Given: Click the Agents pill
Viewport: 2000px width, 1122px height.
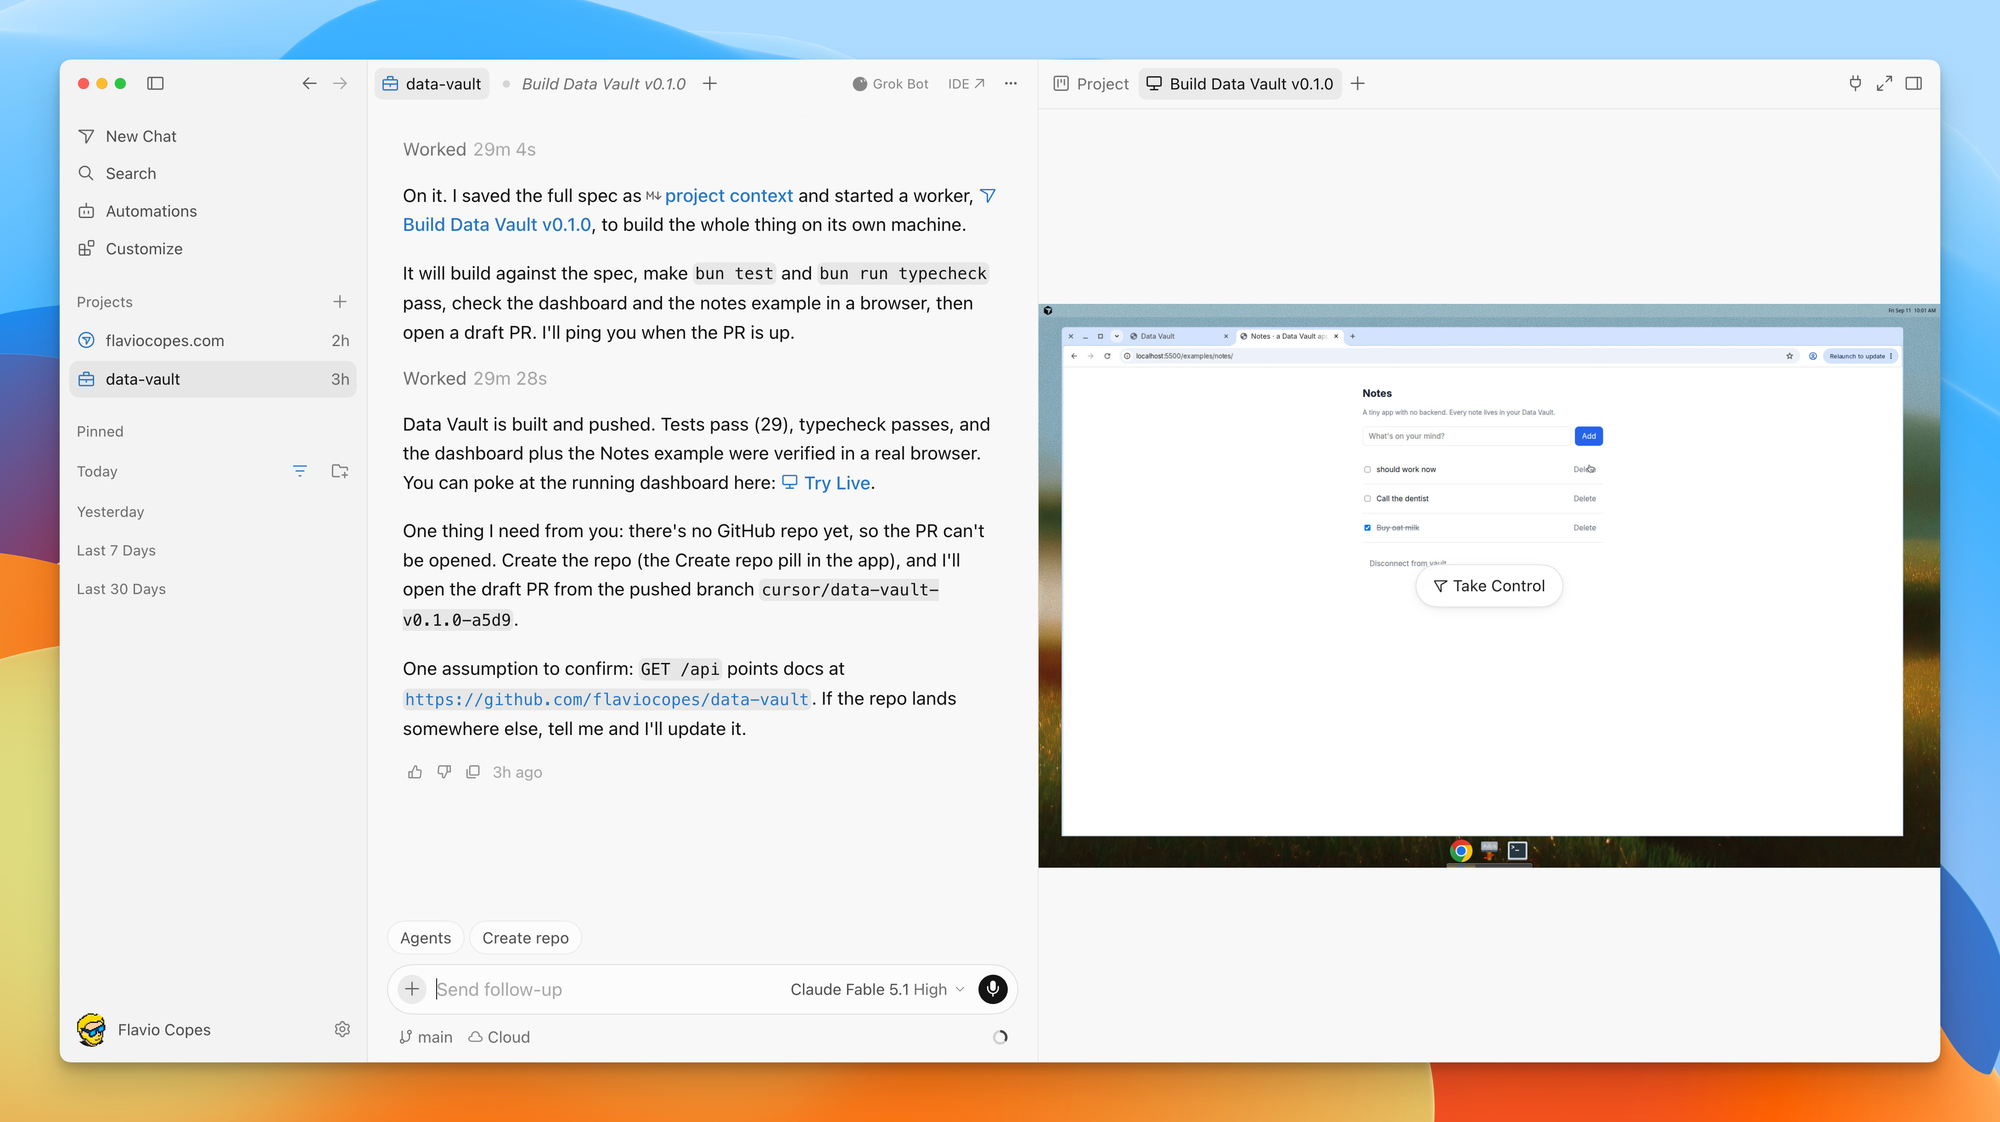Looking at the screenshot, I should tap(425, 938).
